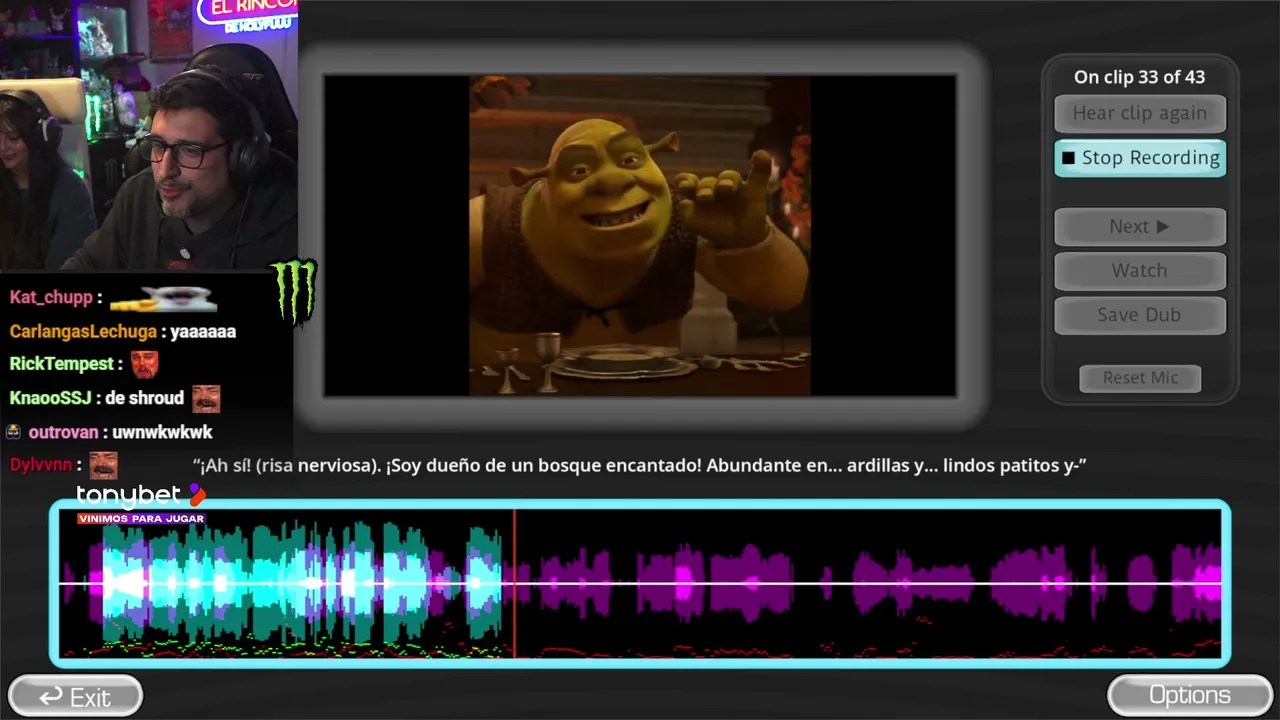Click the Monster Energy logo
The image size is (1280, 720).
point(295,292)
